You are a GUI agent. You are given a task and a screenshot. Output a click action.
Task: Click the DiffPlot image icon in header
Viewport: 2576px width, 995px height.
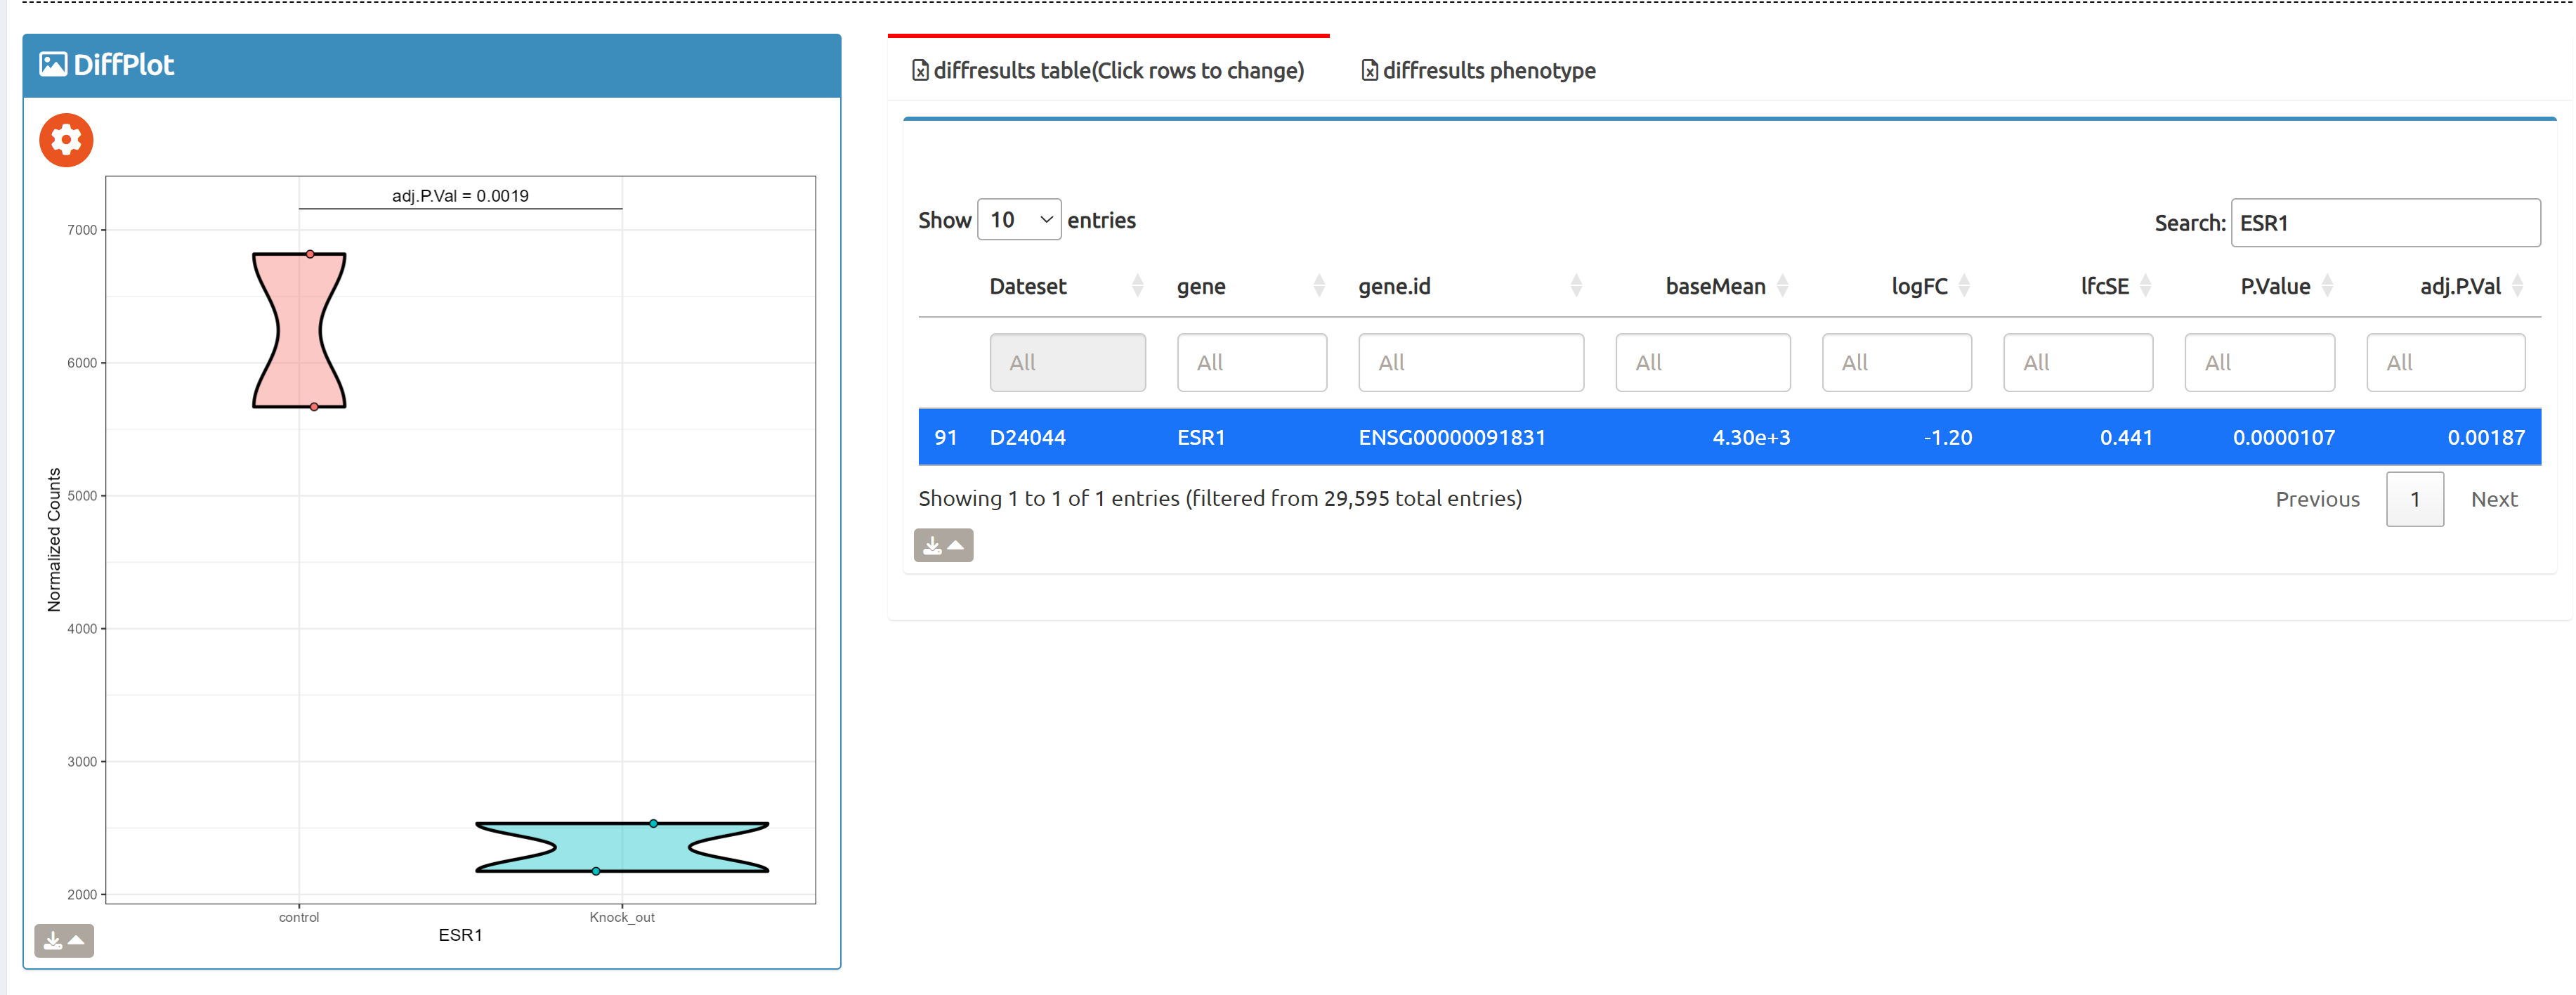[x=53, y=65]
